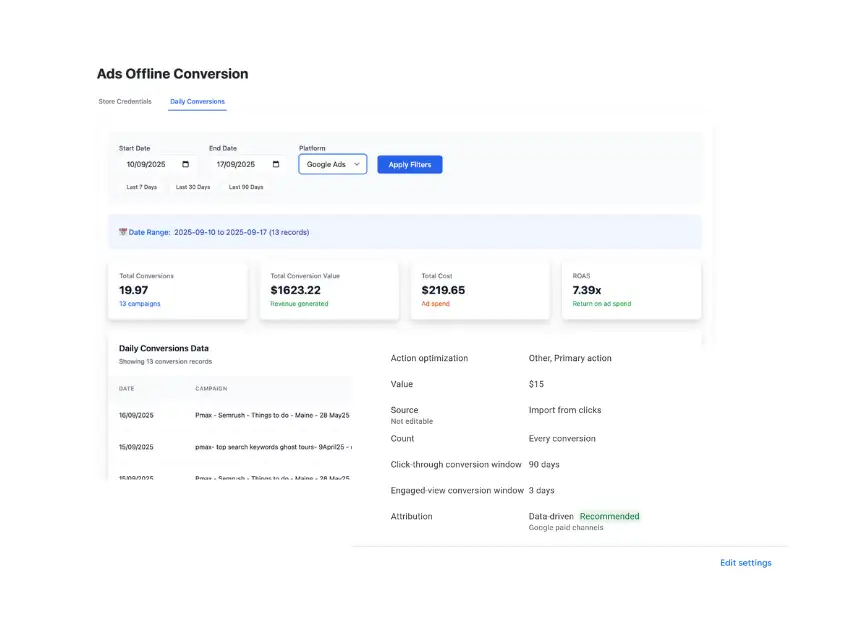Select the Daily Conversions tab

[x=197, y=101]
